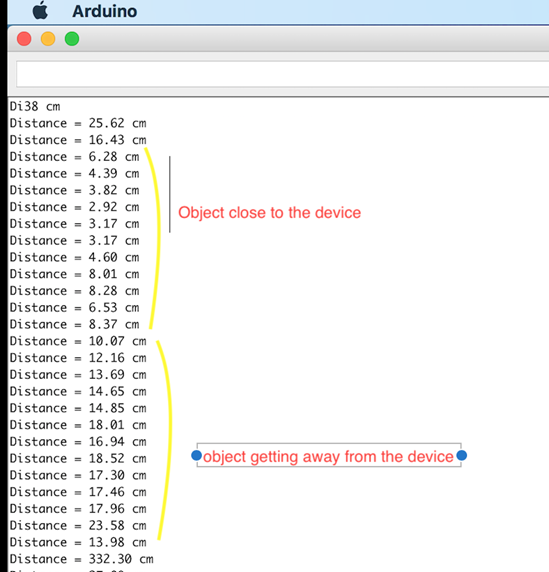
Task: Open the Apple menu
Action: click(40, 10)
